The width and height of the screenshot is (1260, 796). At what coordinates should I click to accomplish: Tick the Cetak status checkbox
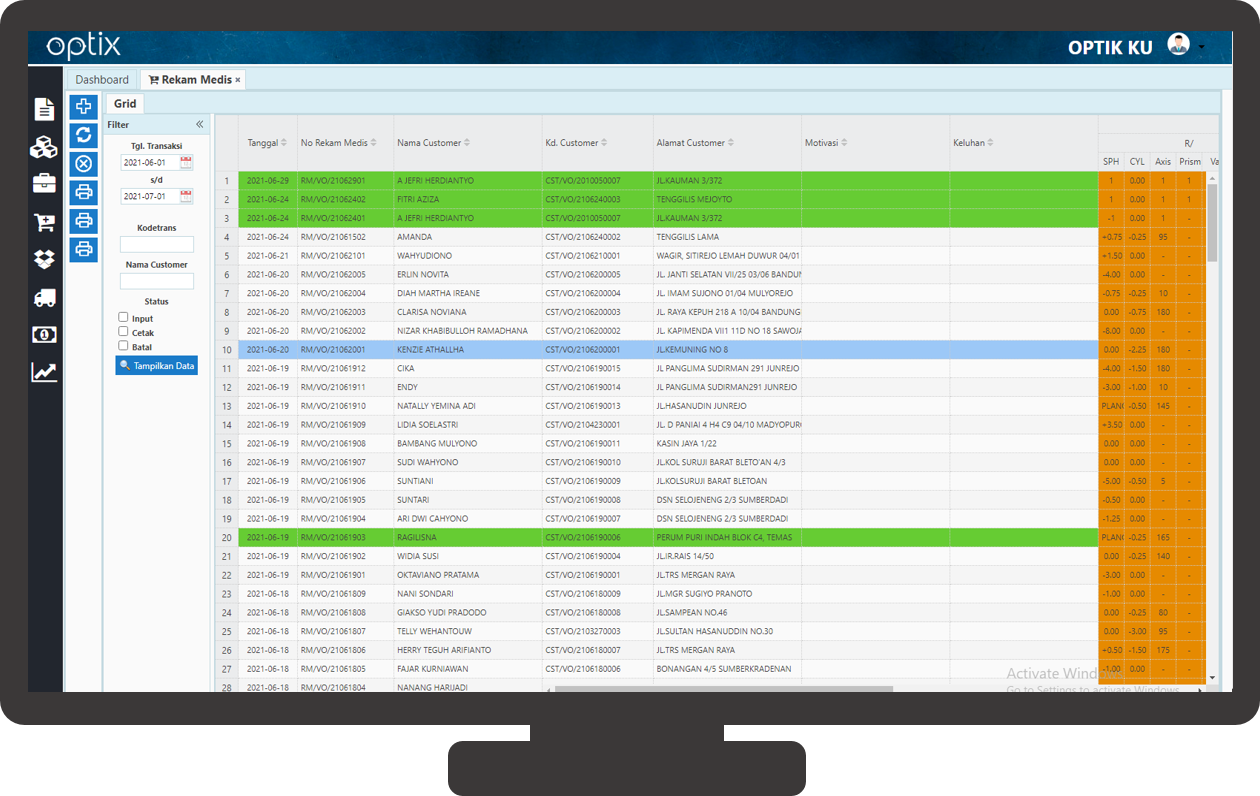click(x=123, y=331)
